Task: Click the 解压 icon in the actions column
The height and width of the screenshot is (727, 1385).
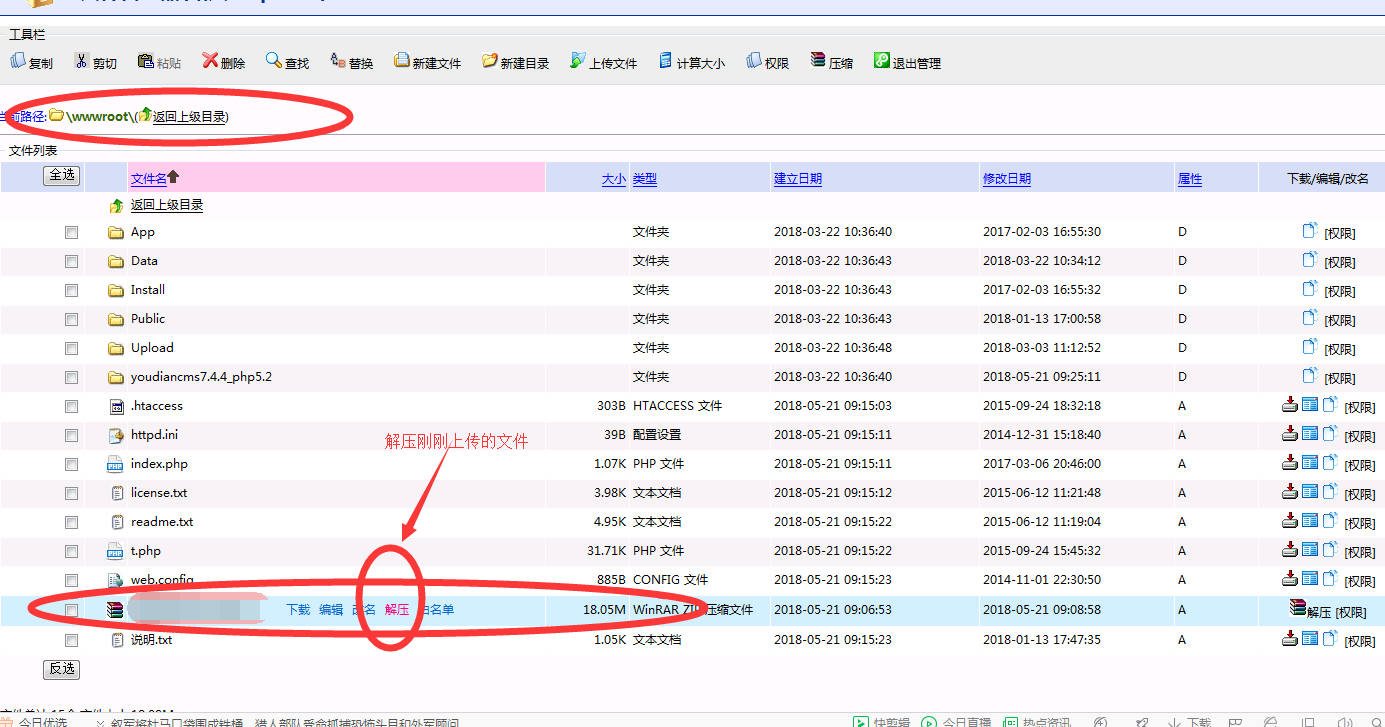Action: (1298, 608)
